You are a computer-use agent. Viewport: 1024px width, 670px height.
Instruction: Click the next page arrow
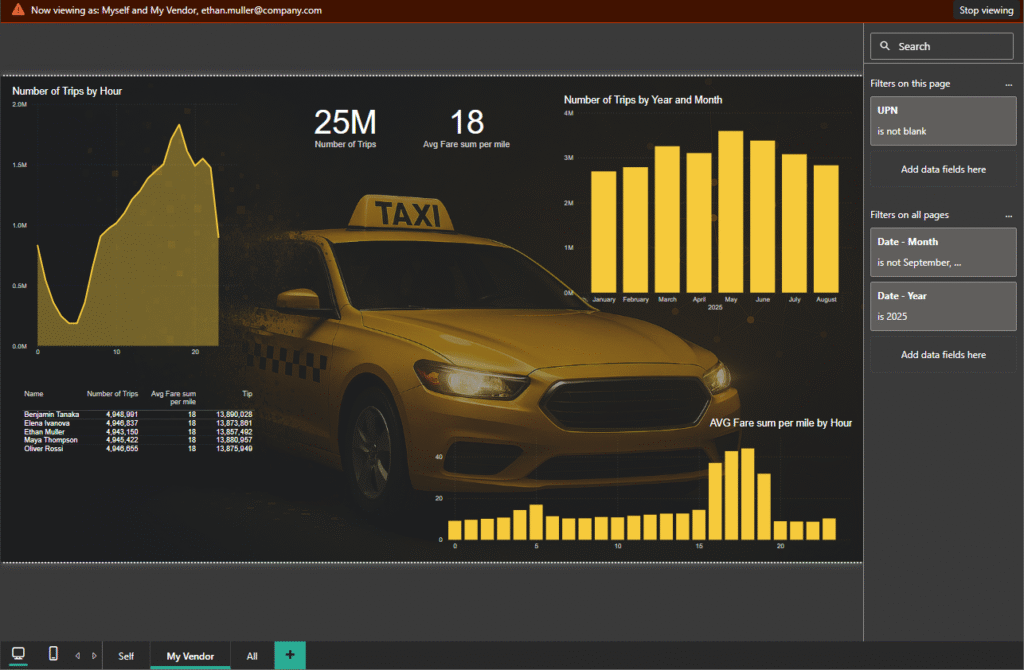tap(94, 656)
